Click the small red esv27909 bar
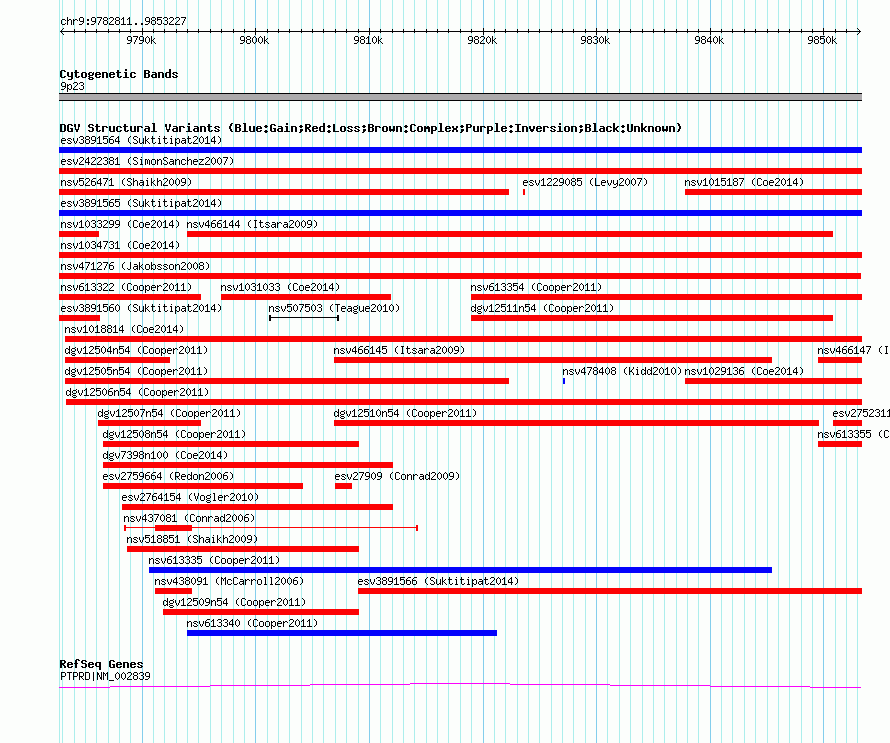 tap(343, 486)
